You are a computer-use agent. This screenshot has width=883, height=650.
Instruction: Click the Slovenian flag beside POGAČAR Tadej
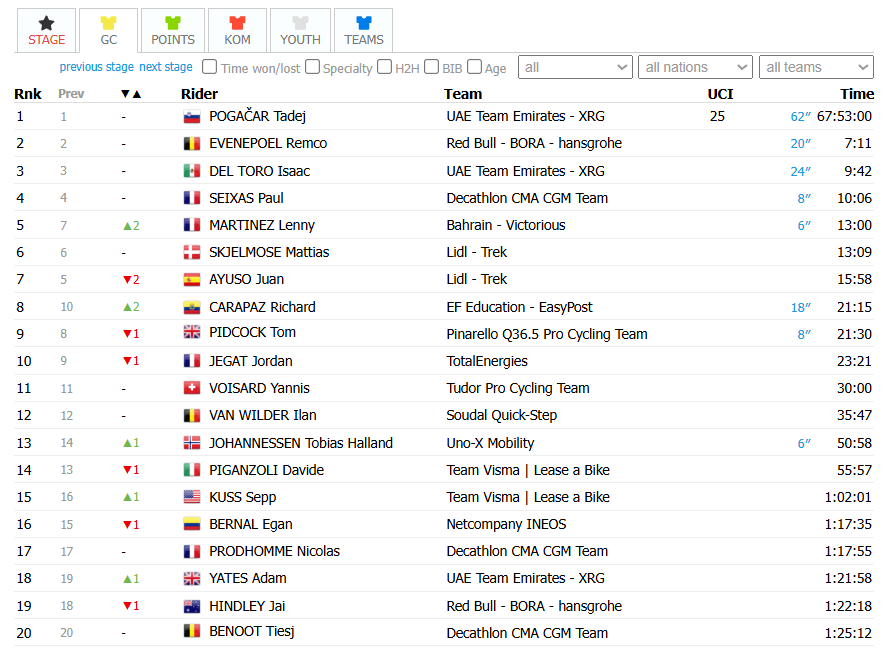(192, 117)
